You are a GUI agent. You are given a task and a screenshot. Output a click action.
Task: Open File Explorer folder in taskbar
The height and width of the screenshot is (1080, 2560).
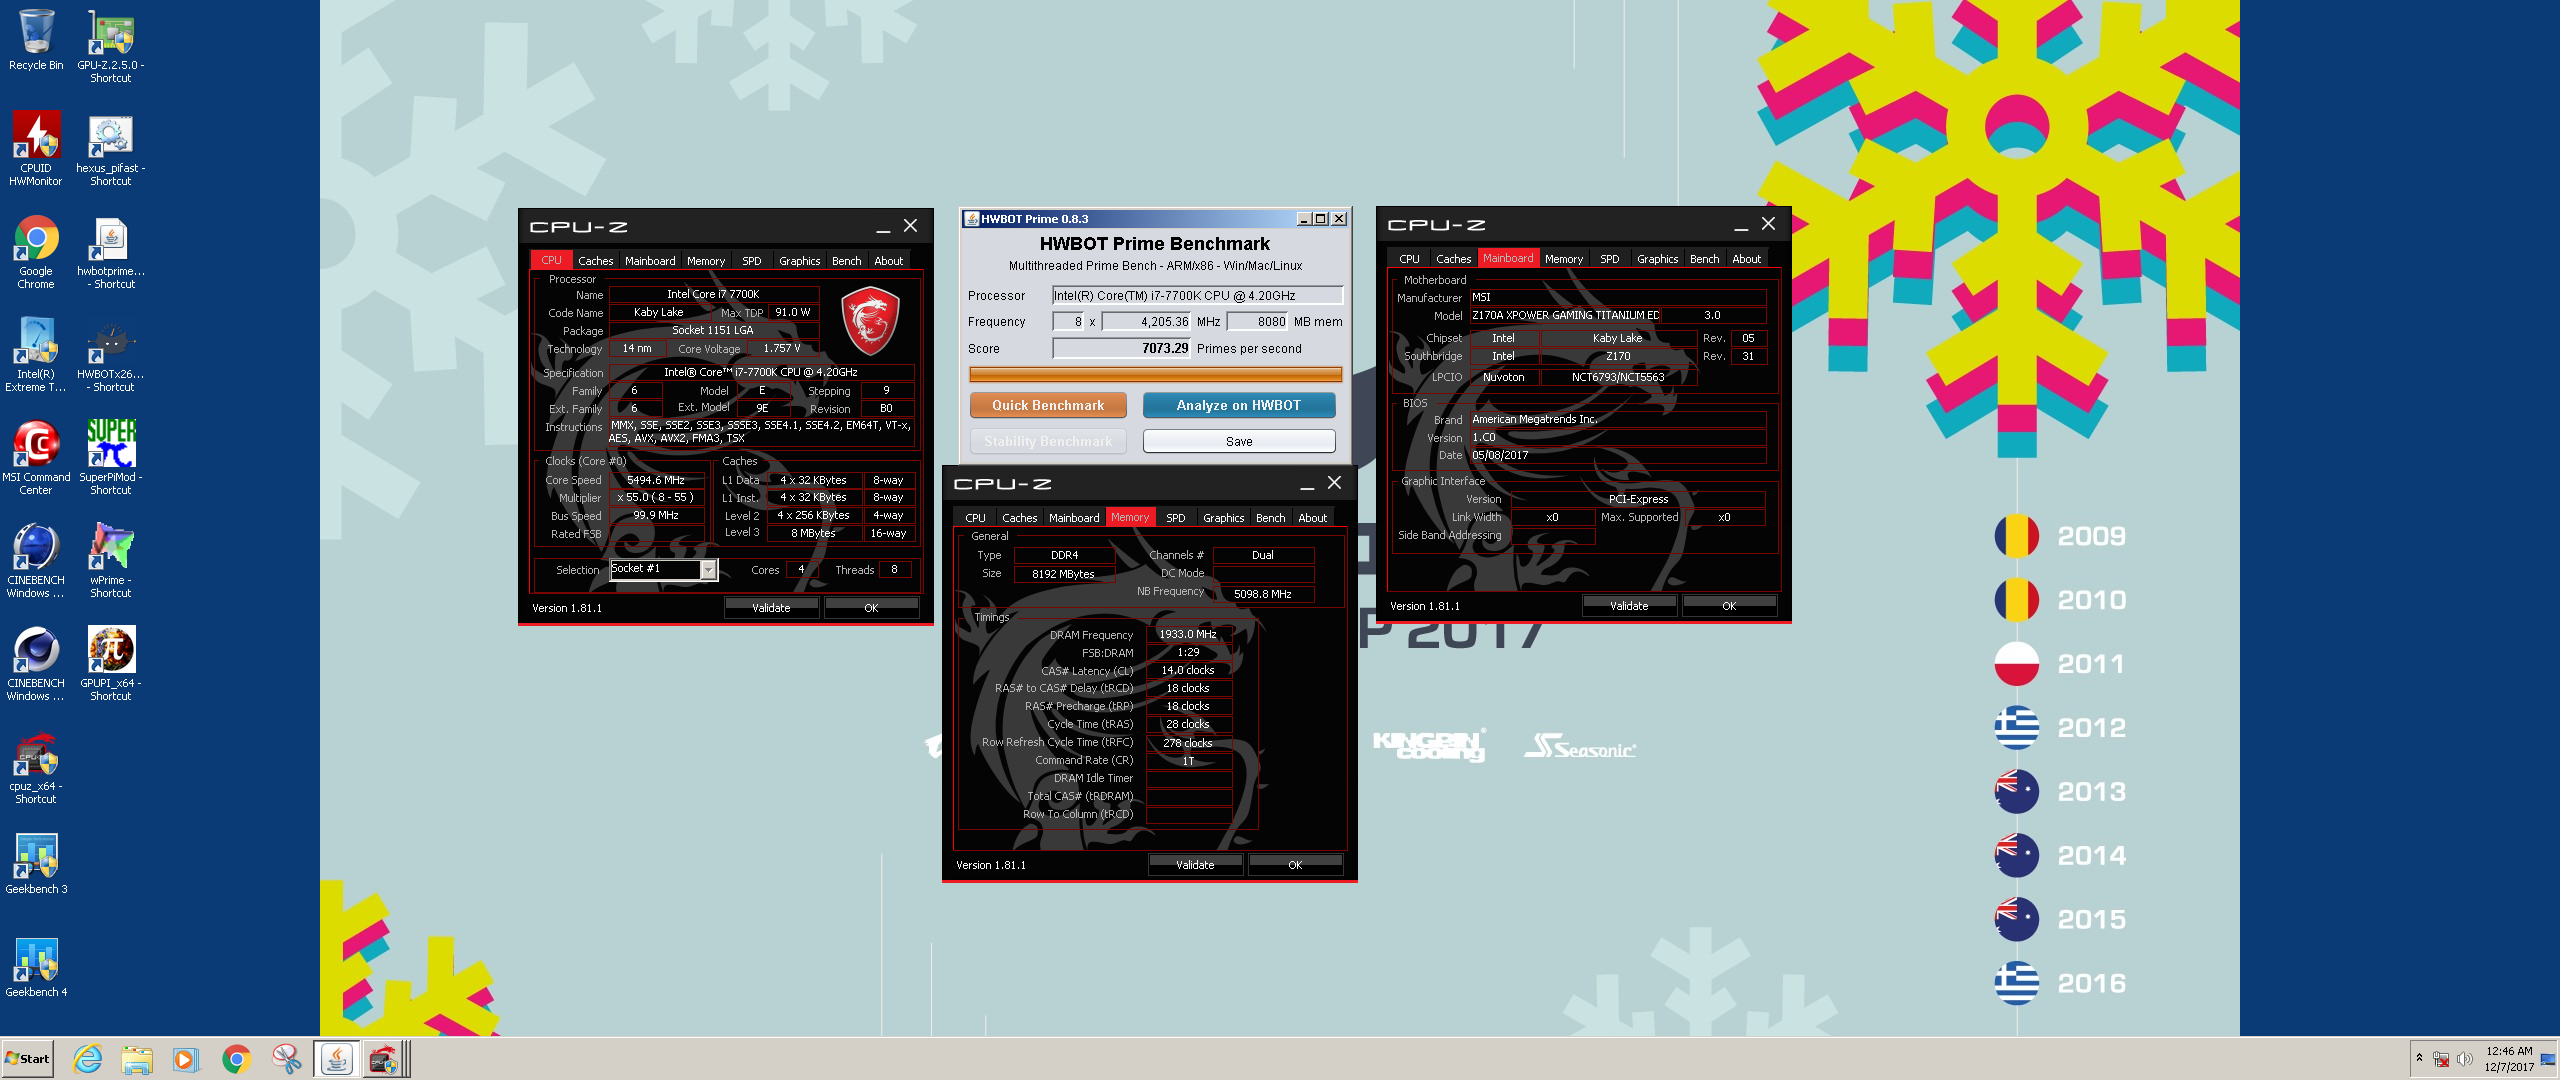pyautogui.click(x=137, y=1059)
